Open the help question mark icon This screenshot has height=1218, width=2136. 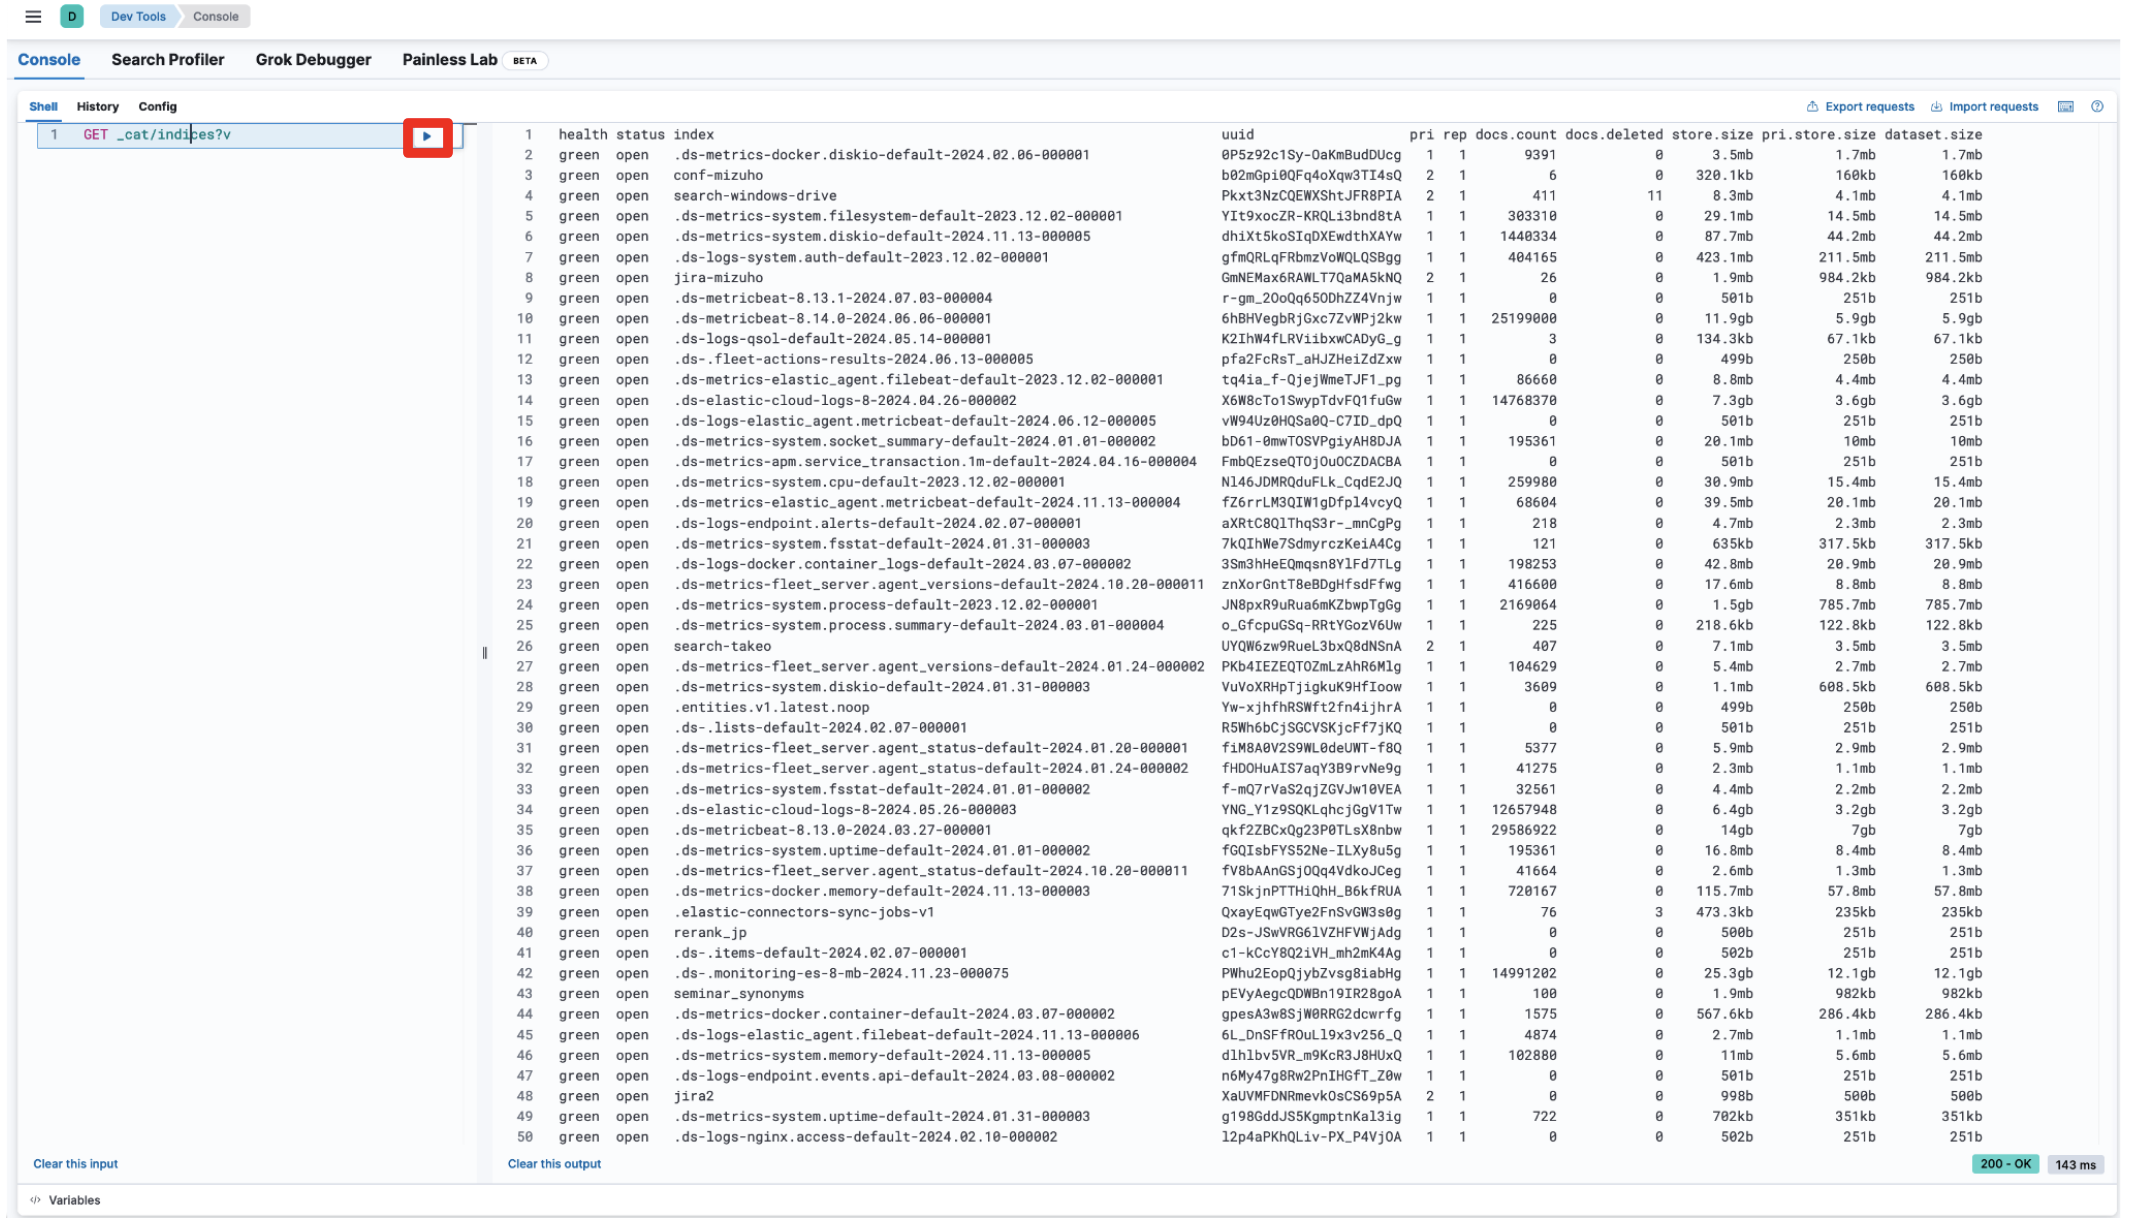2097,107
